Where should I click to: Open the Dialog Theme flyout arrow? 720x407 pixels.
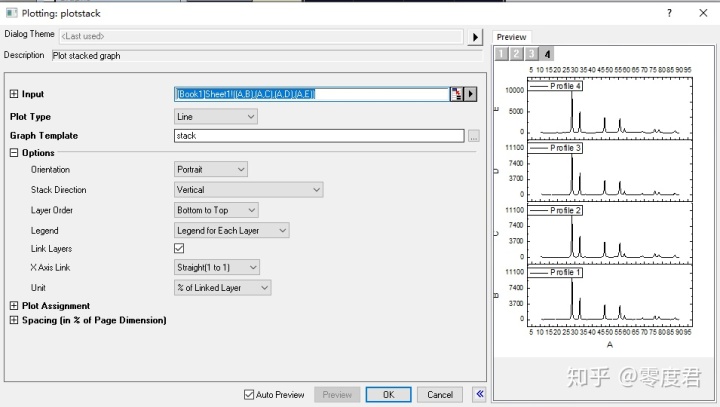click(x=475, y=37)
